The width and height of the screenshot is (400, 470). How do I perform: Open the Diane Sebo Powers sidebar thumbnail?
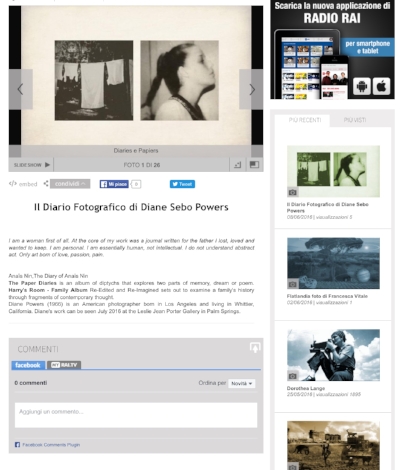[333, 171]
